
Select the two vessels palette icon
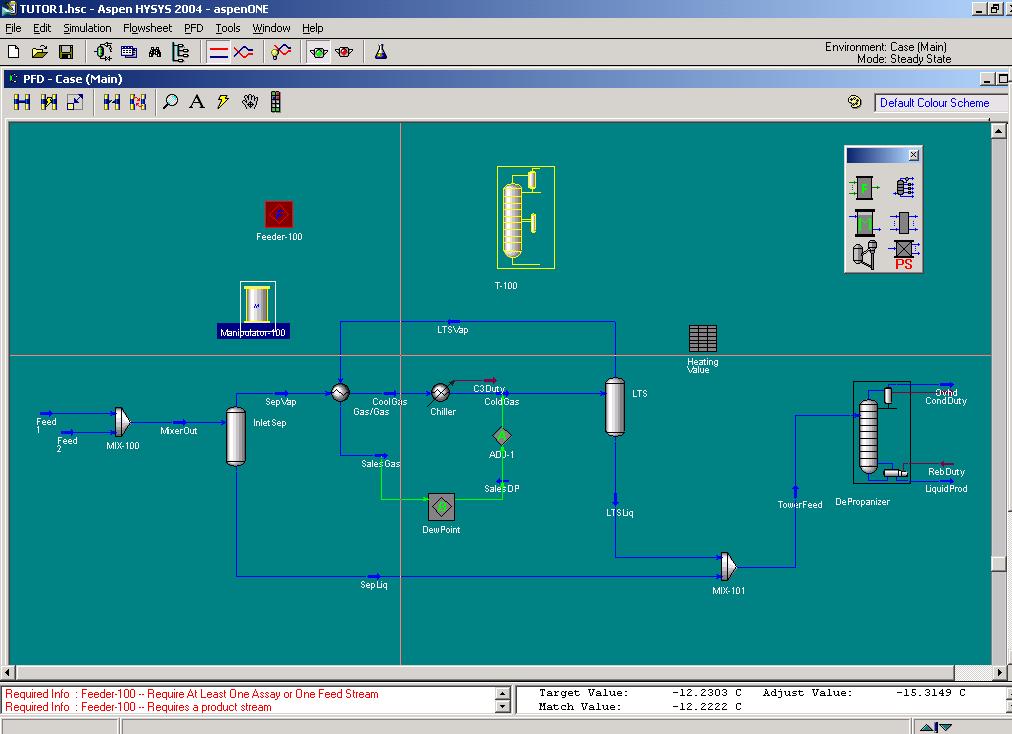864,255
